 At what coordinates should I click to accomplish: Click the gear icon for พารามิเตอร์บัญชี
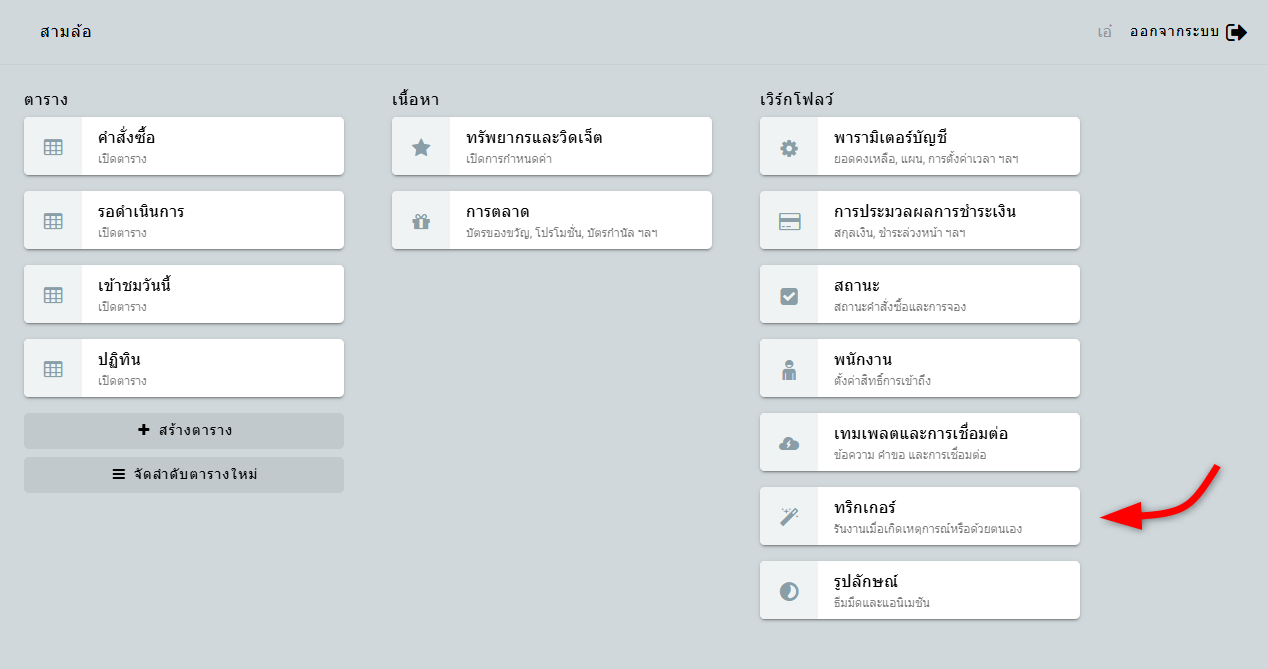789,147
